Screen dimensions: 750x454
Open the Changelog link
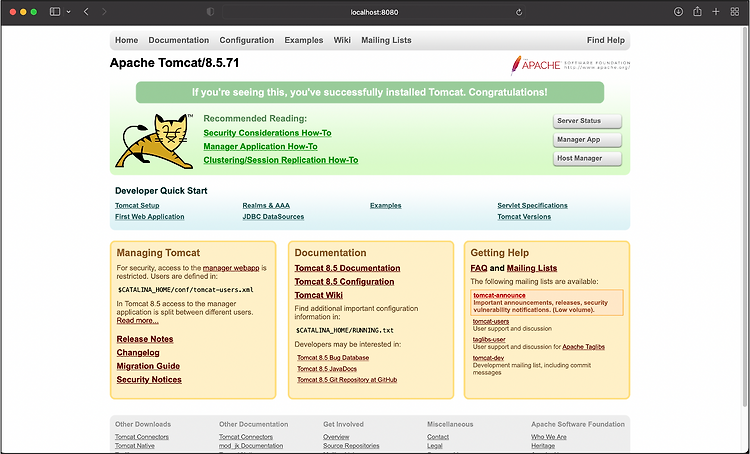(x=138, y=353)
